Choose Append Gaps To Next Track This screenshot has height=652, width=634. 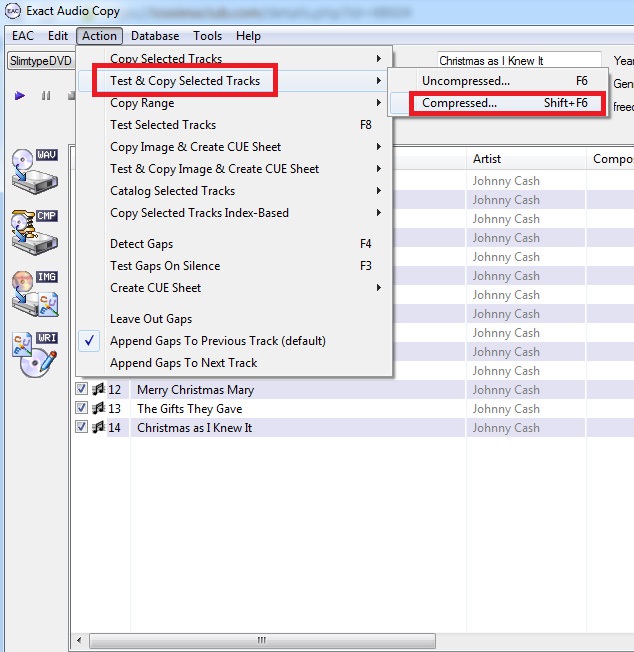[234, 363]
